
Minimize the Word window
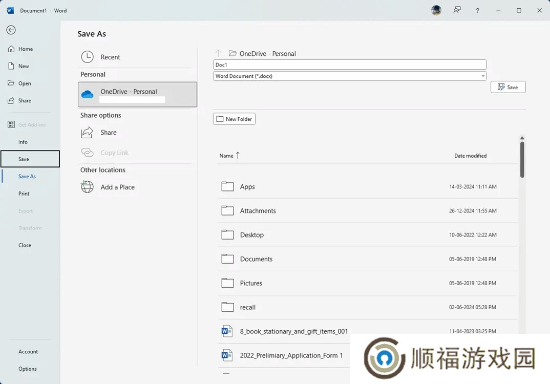[498, 11]
